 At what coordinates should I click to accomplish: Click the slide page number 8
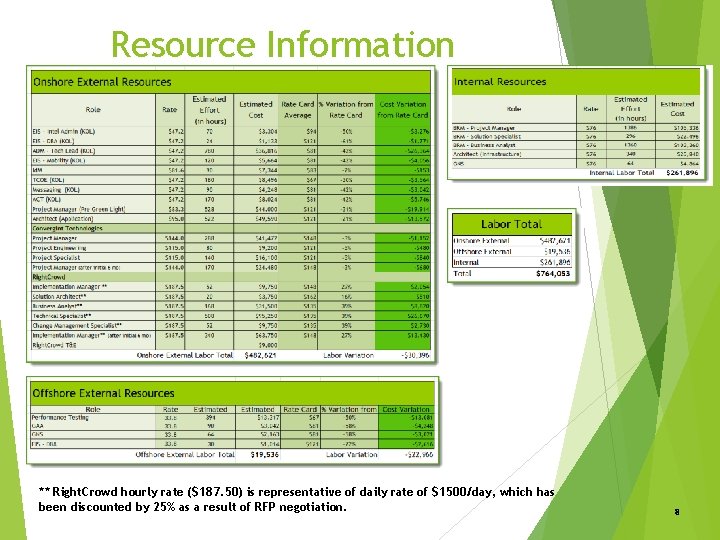tap(677, 512)
